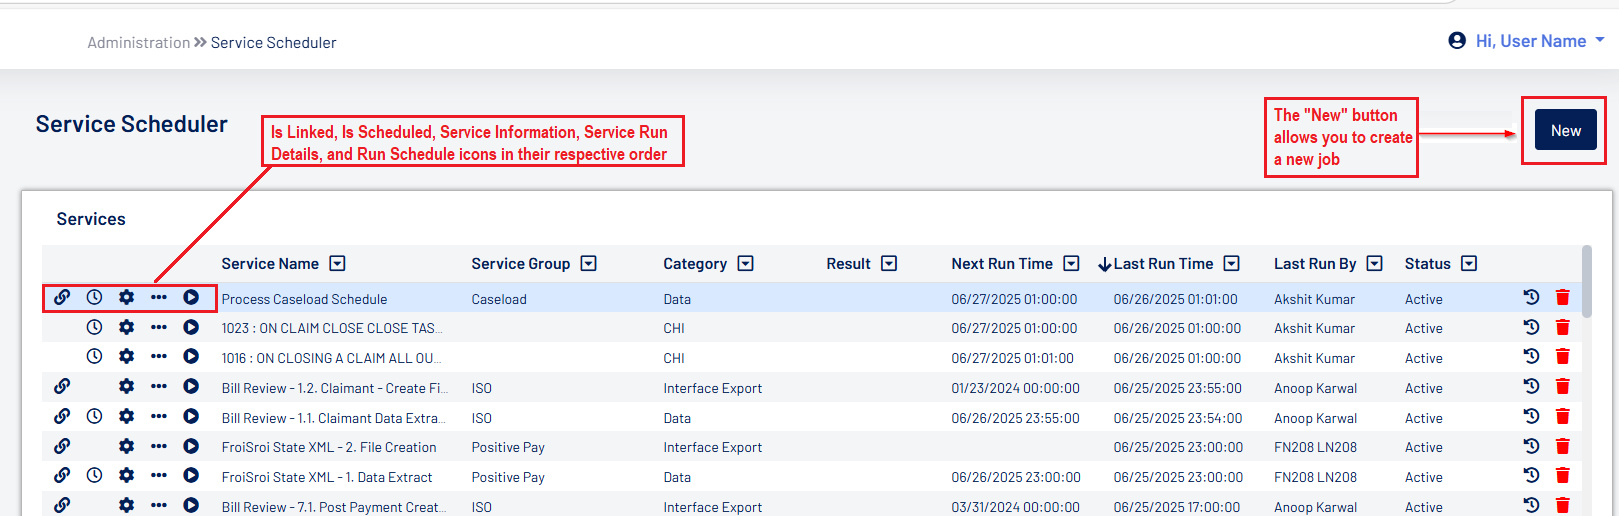The image size is (1619, 516).
Task: Open gear service information for 1016 row
Action: [126, 357]
